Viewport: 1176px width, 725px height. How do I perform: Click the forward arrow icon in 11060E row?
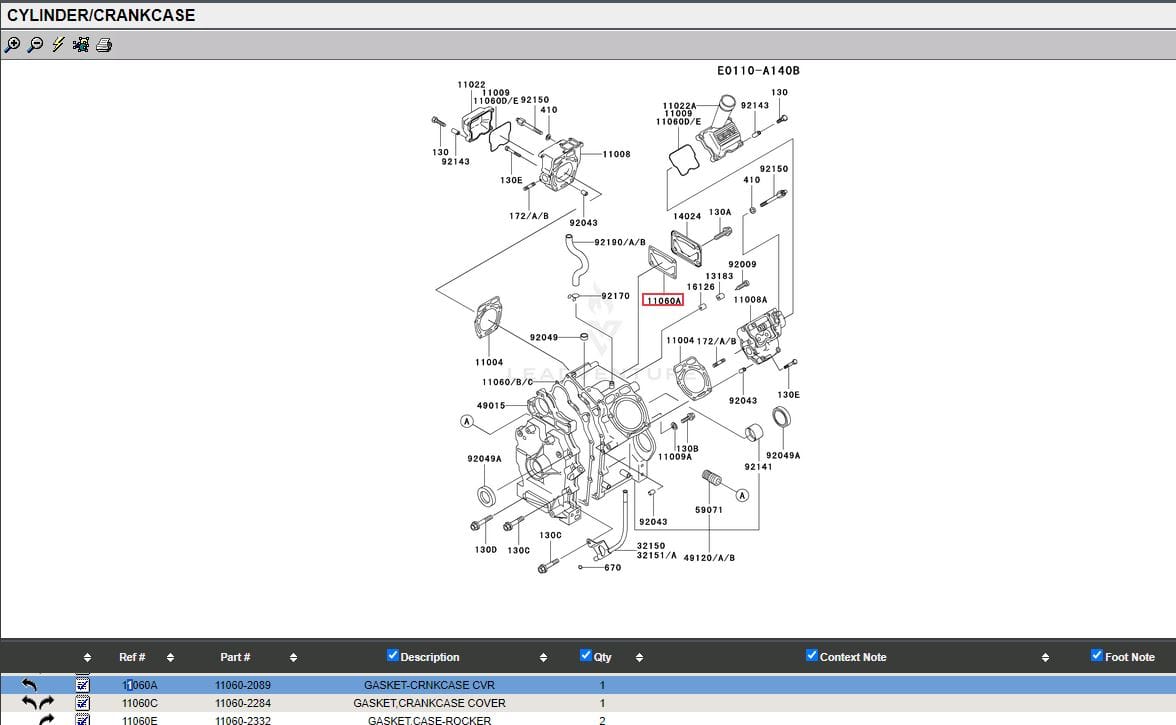46,720
